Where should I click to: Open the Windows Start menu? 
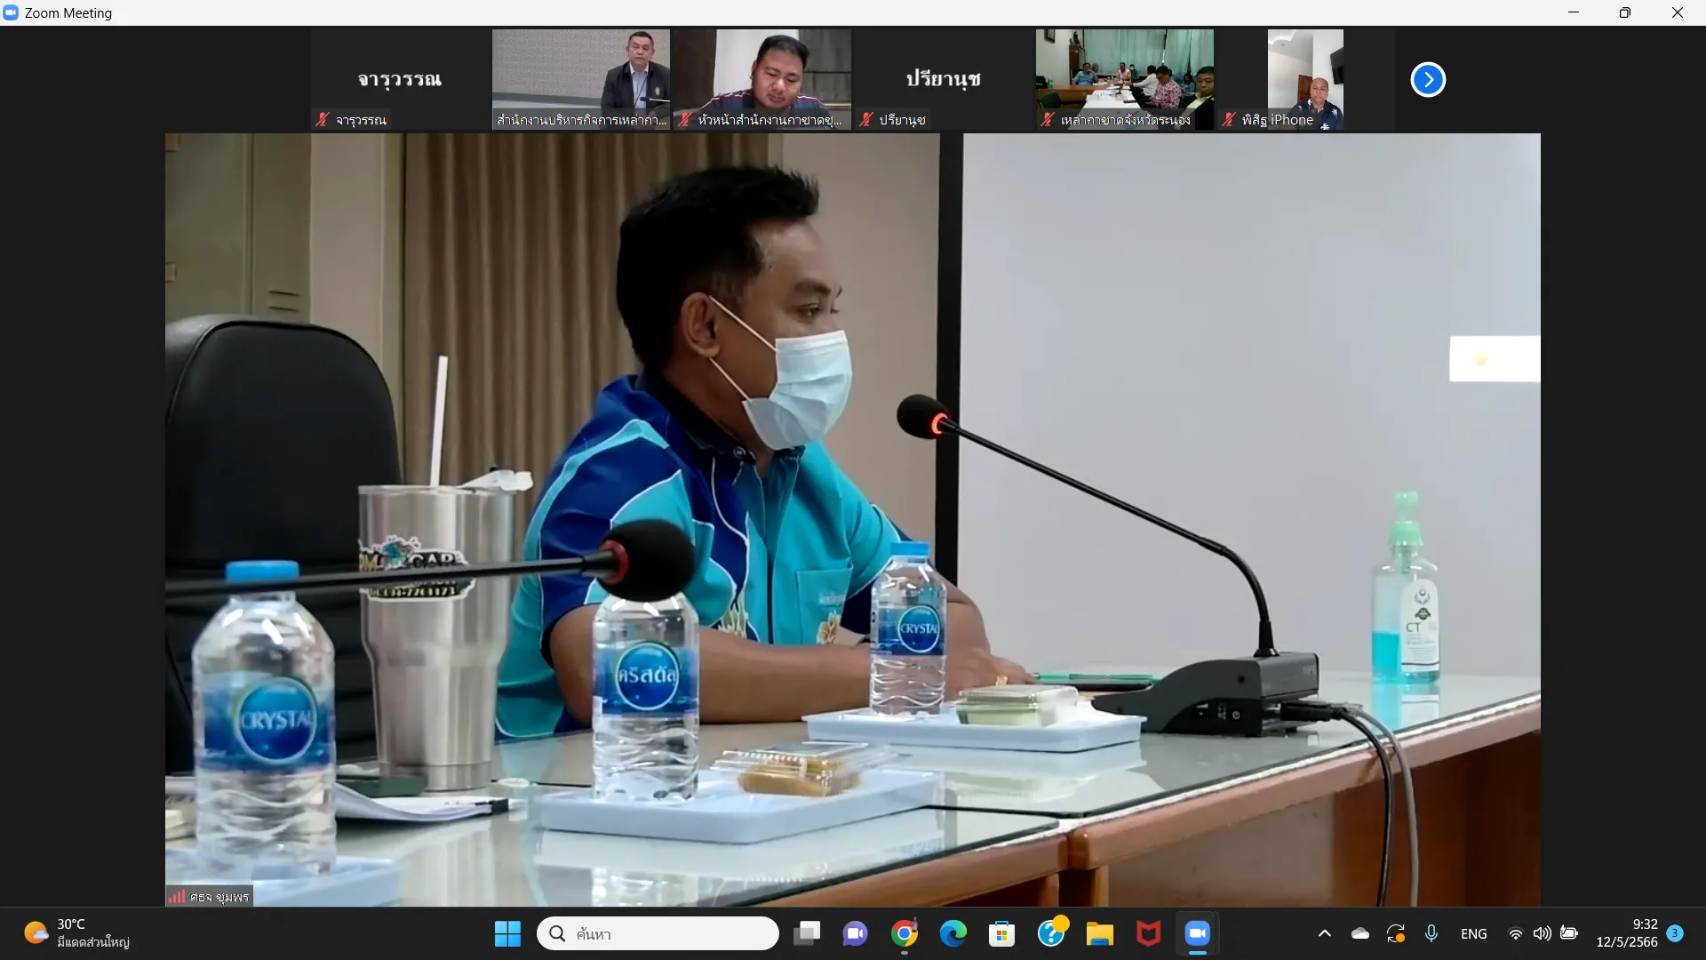click(x=508, y=933)
